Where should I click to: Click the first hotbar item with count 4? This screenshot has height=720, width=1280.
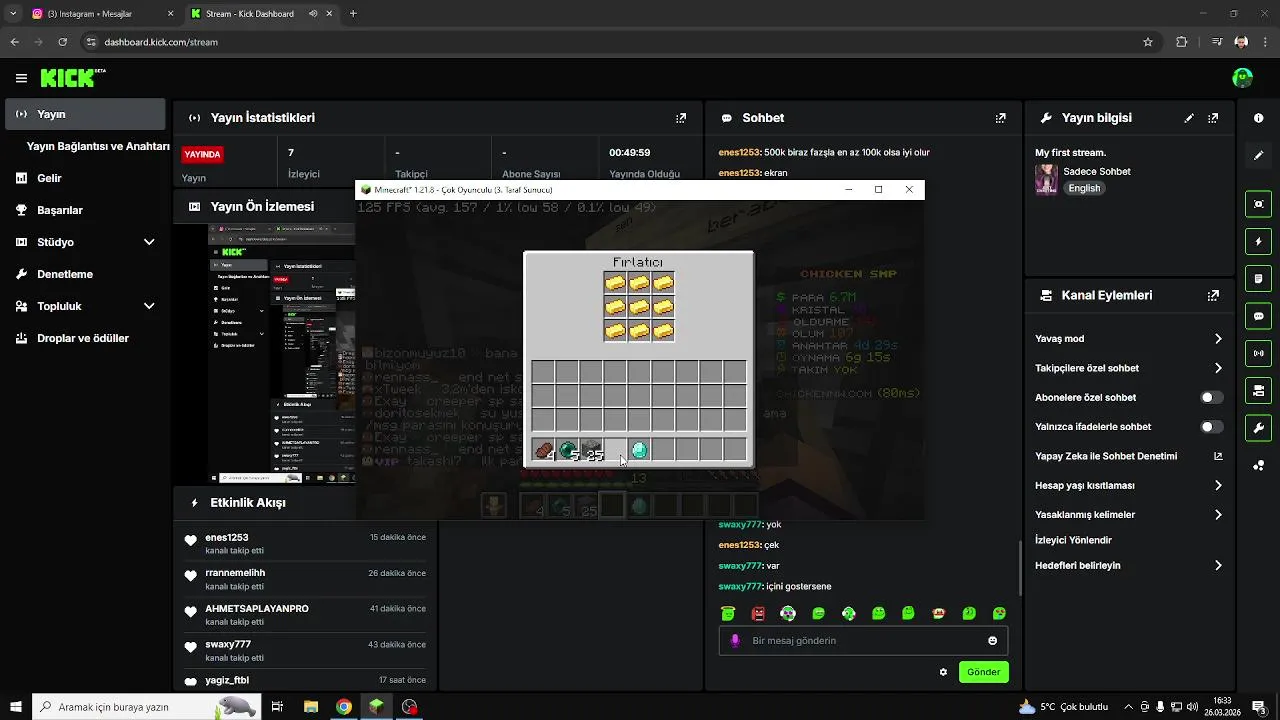pyautogui.click(x=544, y=451)
